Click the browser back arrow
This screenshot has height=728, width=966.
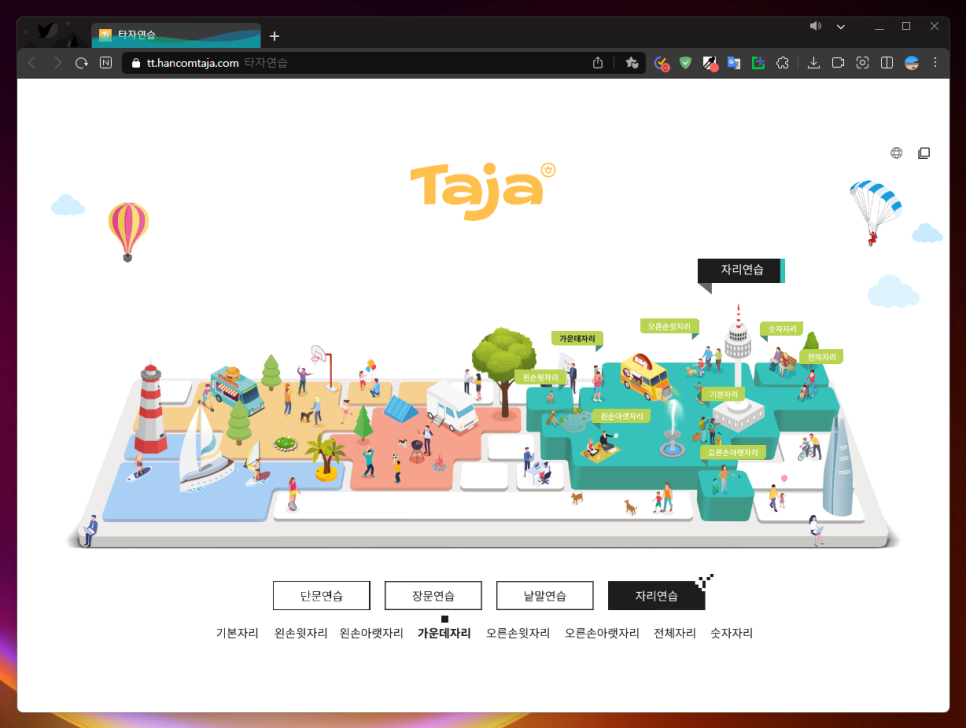(32, 62)
